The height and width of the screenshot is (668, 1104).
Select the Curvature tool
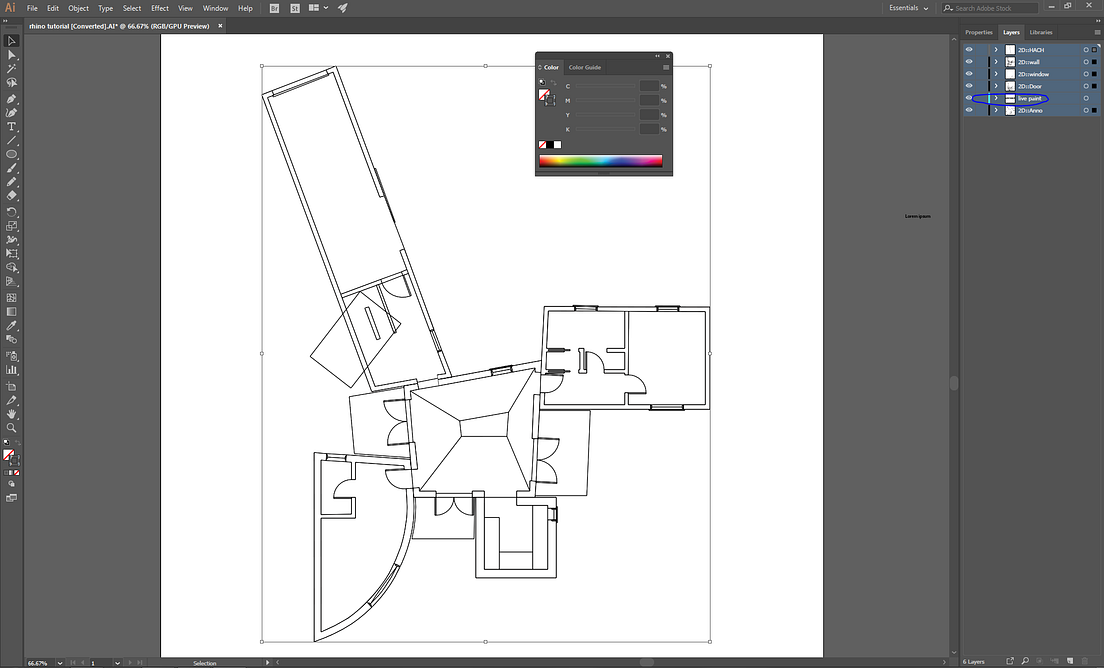(11, 112)
